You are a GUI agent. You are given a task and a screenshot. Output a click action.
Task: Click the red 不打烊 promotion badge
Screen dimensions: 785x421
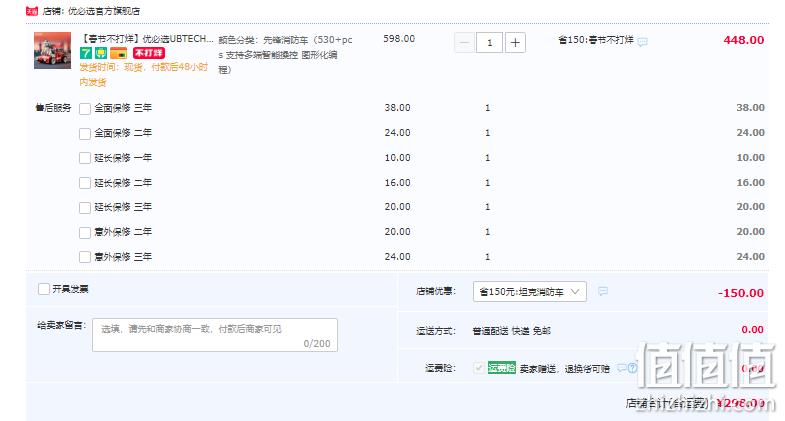[x=149, y=53]
